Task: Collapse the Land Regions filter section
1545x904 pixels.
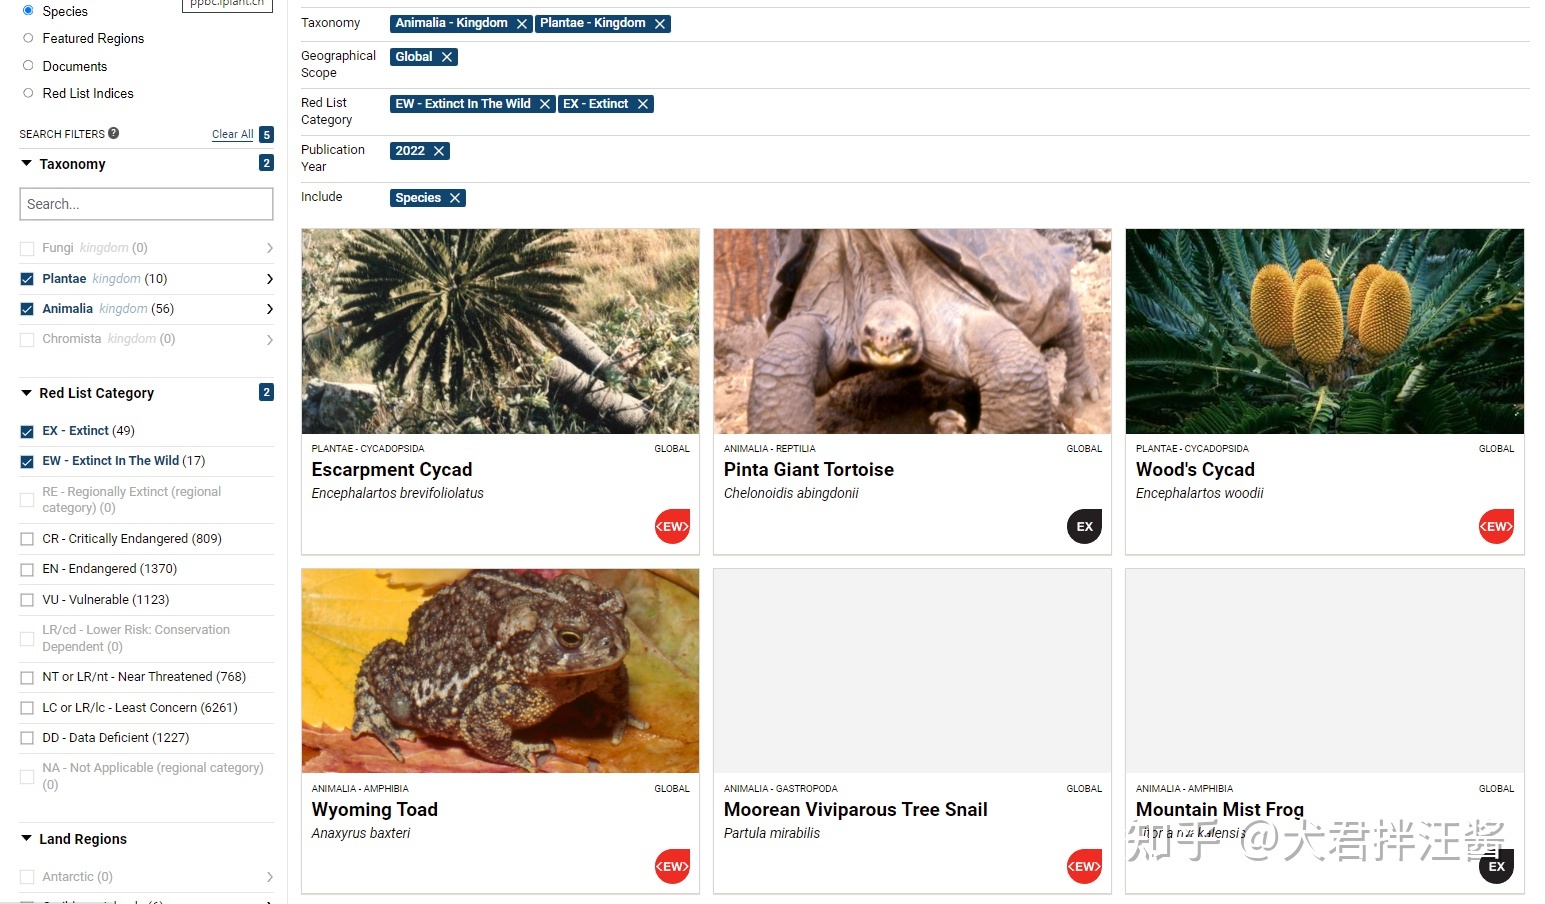Action: [x=27, y=839]
